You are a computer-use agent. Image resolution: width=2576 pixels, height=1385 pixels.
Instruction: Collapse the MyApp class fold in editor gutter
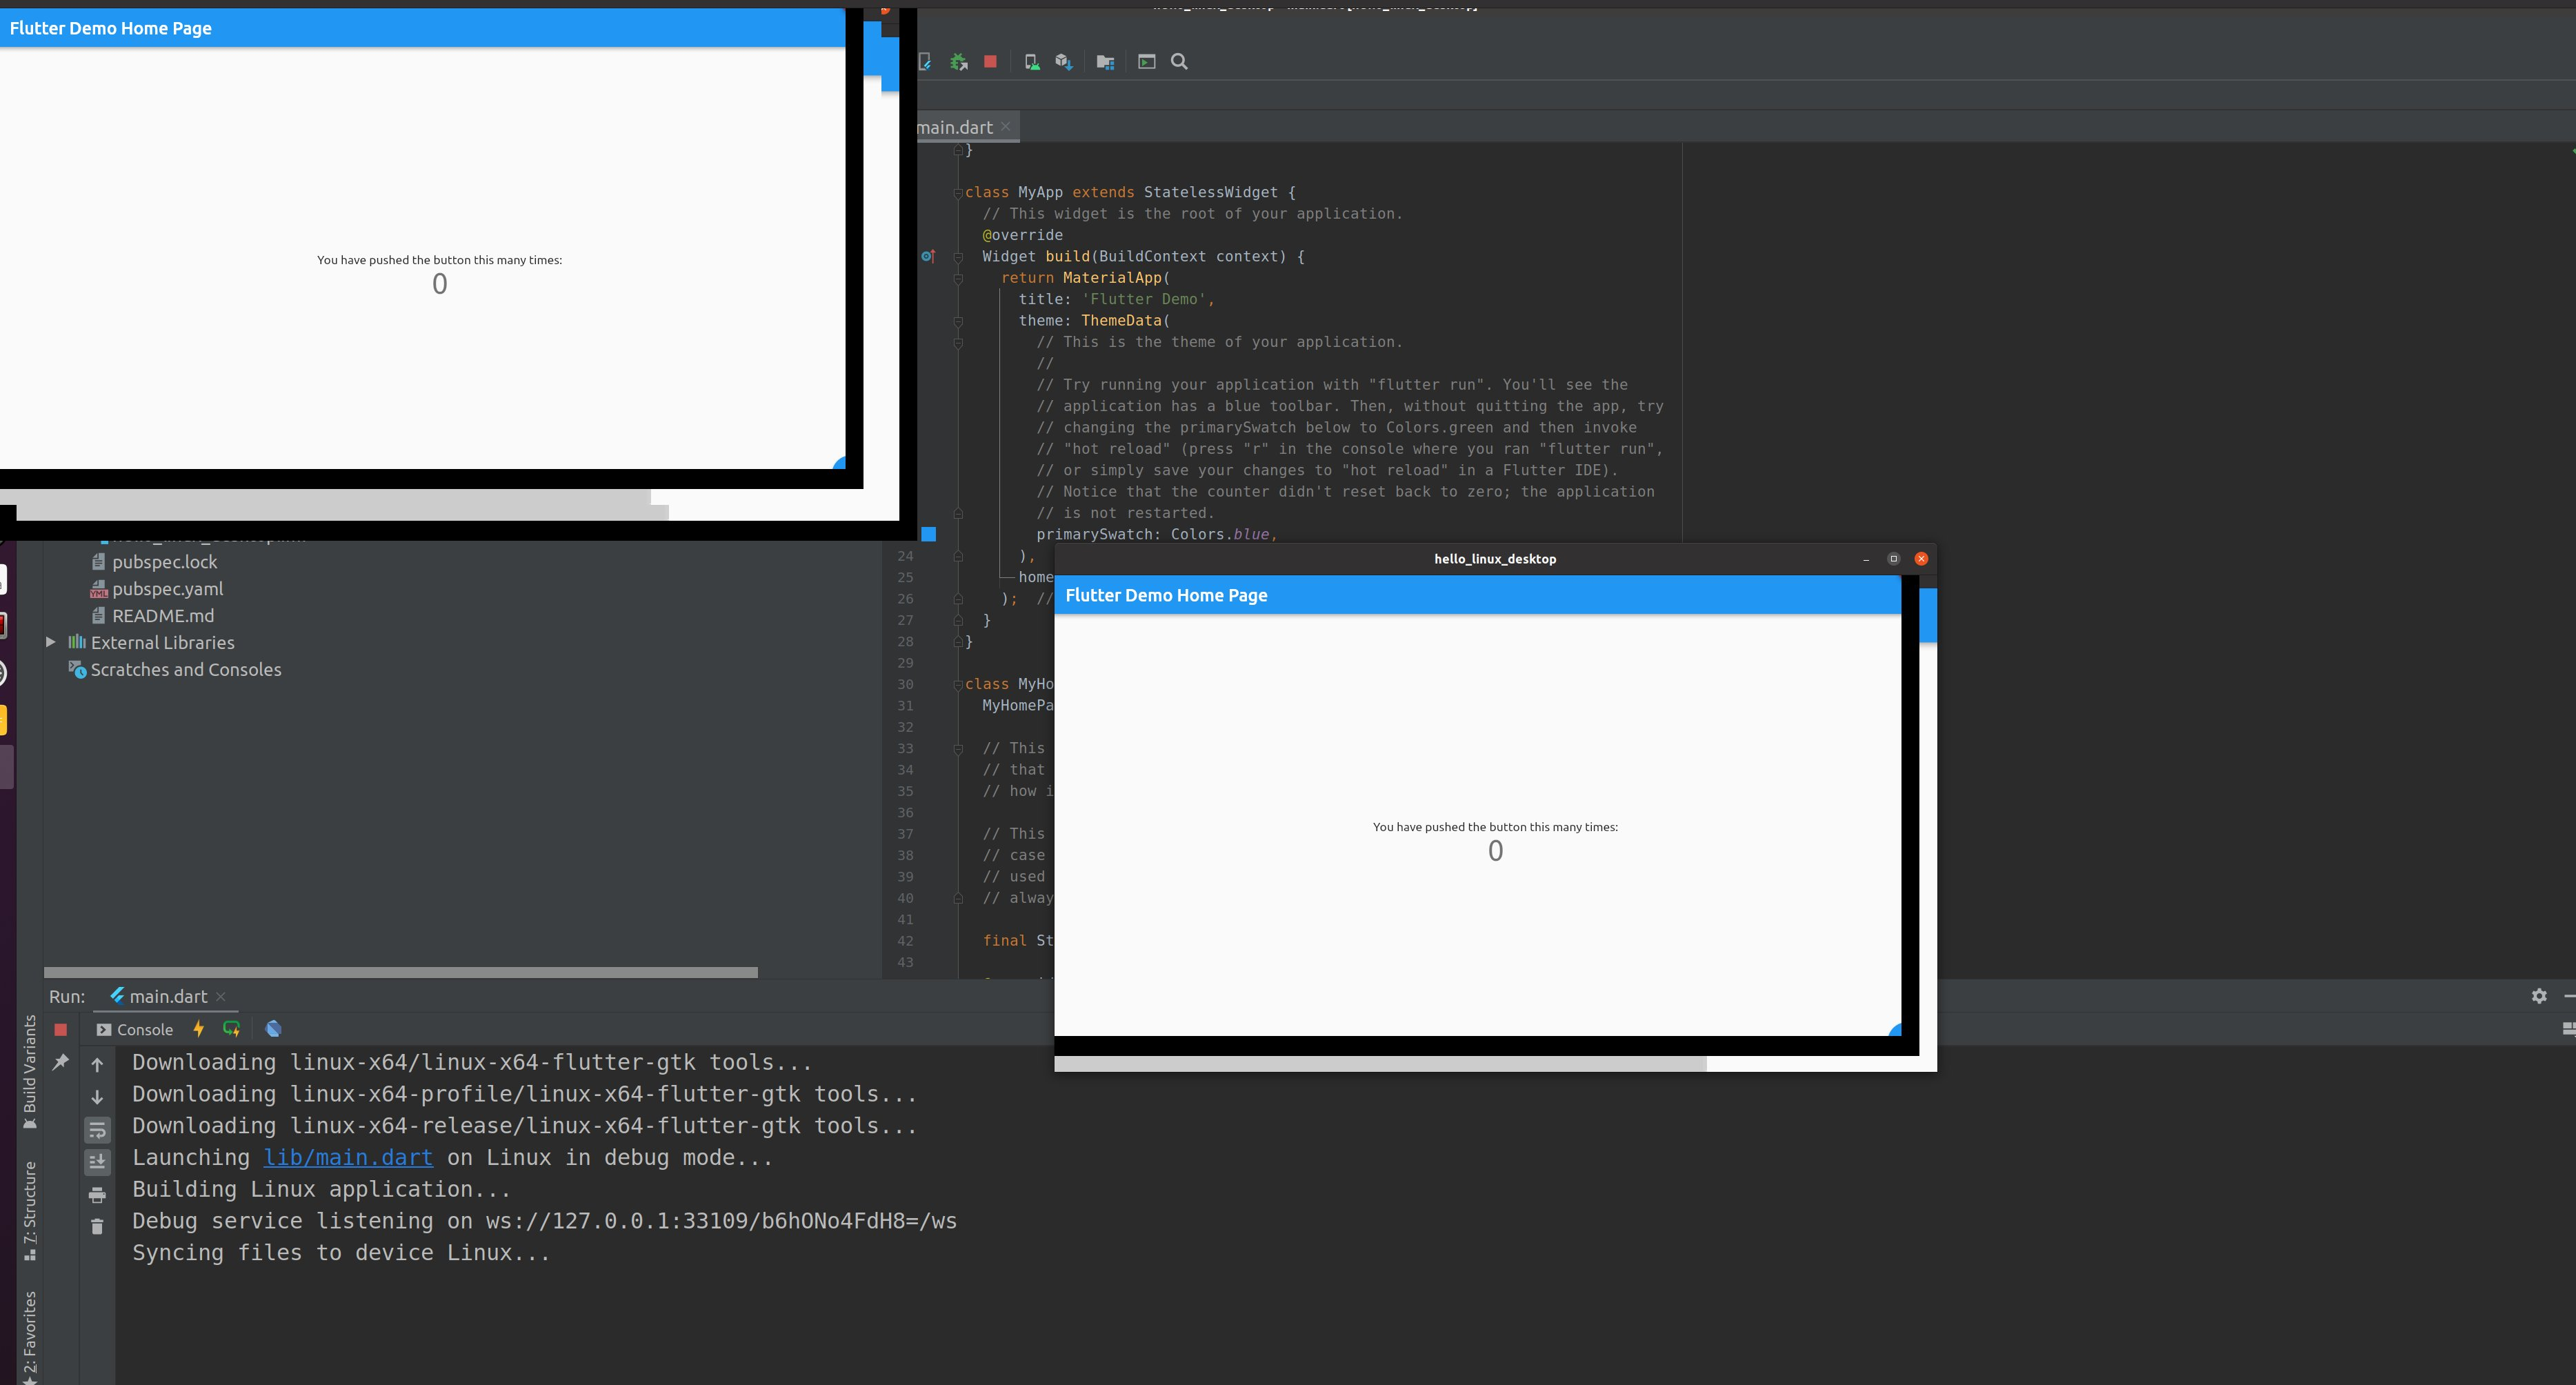coord(957,192)
